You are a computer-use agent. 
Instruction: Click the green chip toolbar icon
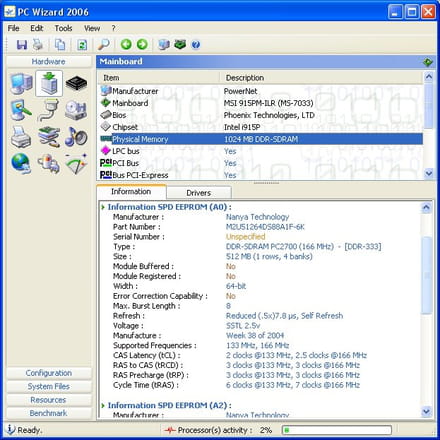180,44
